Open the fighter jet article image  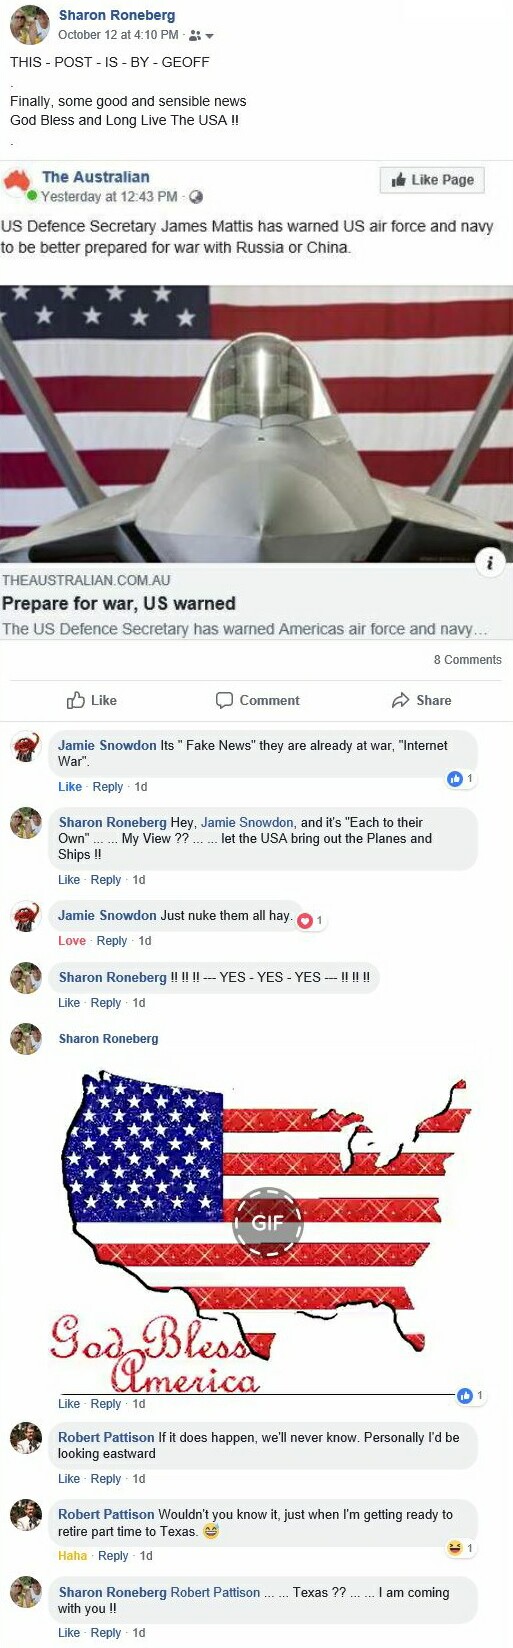pyautogui.click(x=256, y=424)
